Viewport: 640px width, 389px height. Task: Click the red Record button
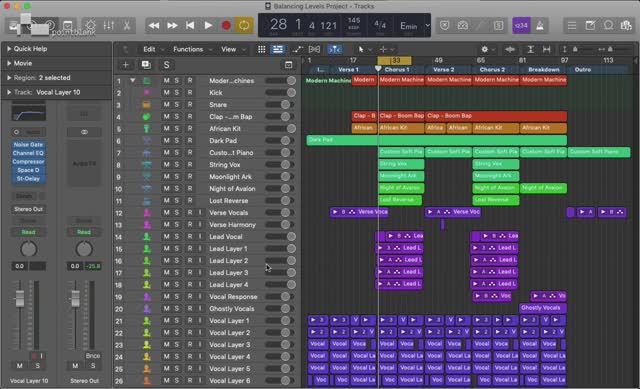click(x=226, y=25)
